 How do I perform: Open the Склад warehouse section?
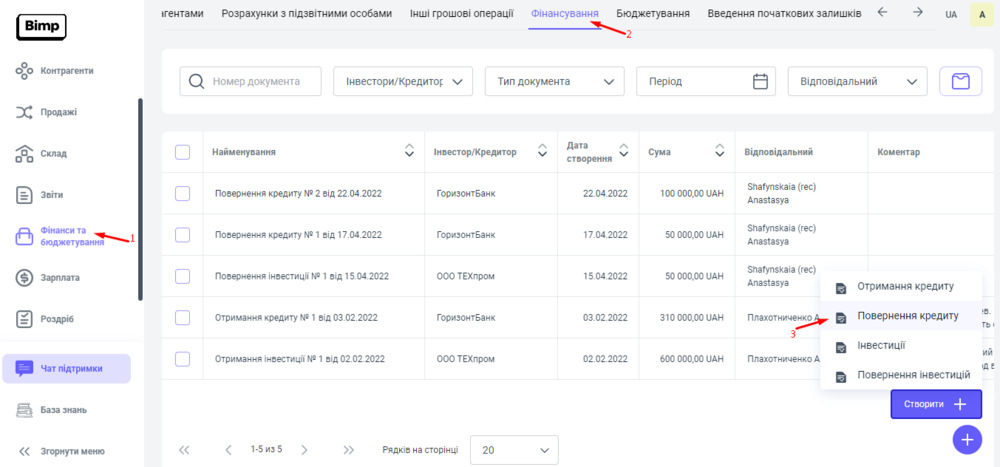tap(53, 153)
